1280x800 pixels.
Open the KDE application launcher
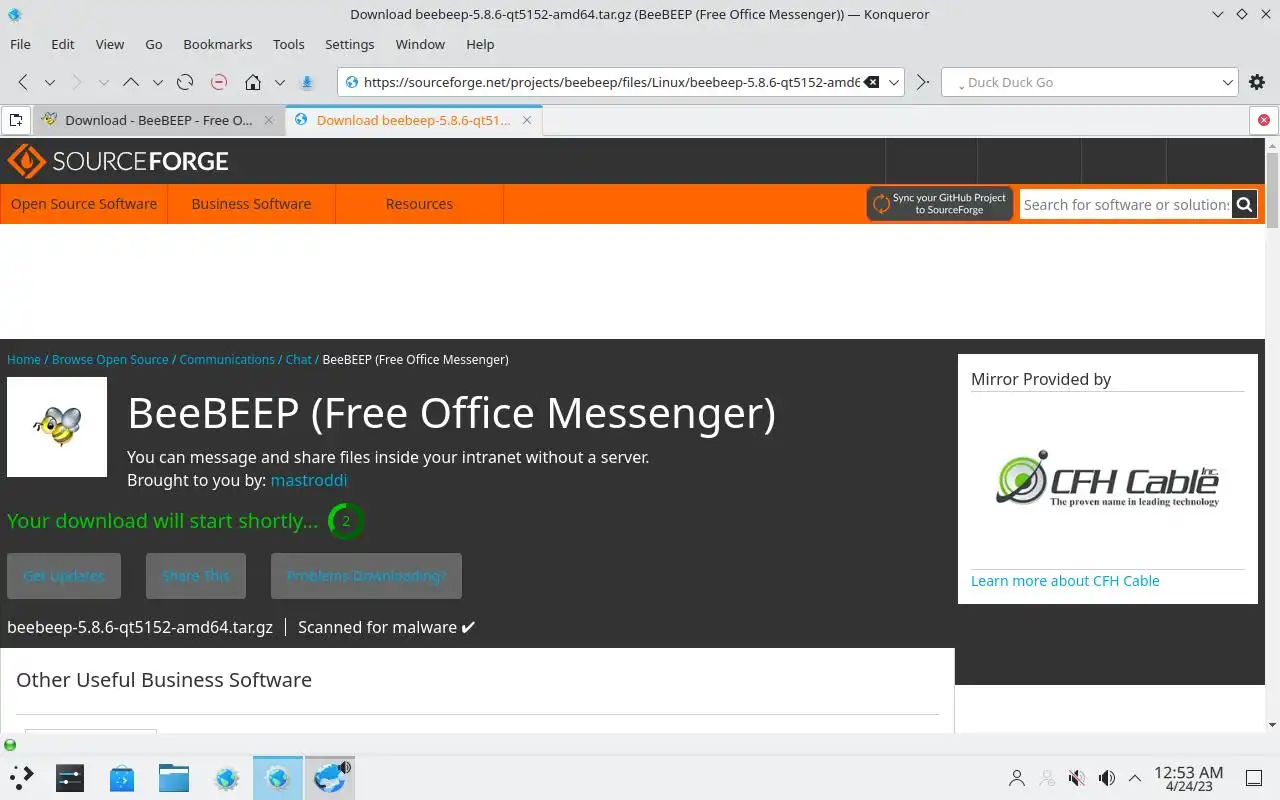(21, 777)
